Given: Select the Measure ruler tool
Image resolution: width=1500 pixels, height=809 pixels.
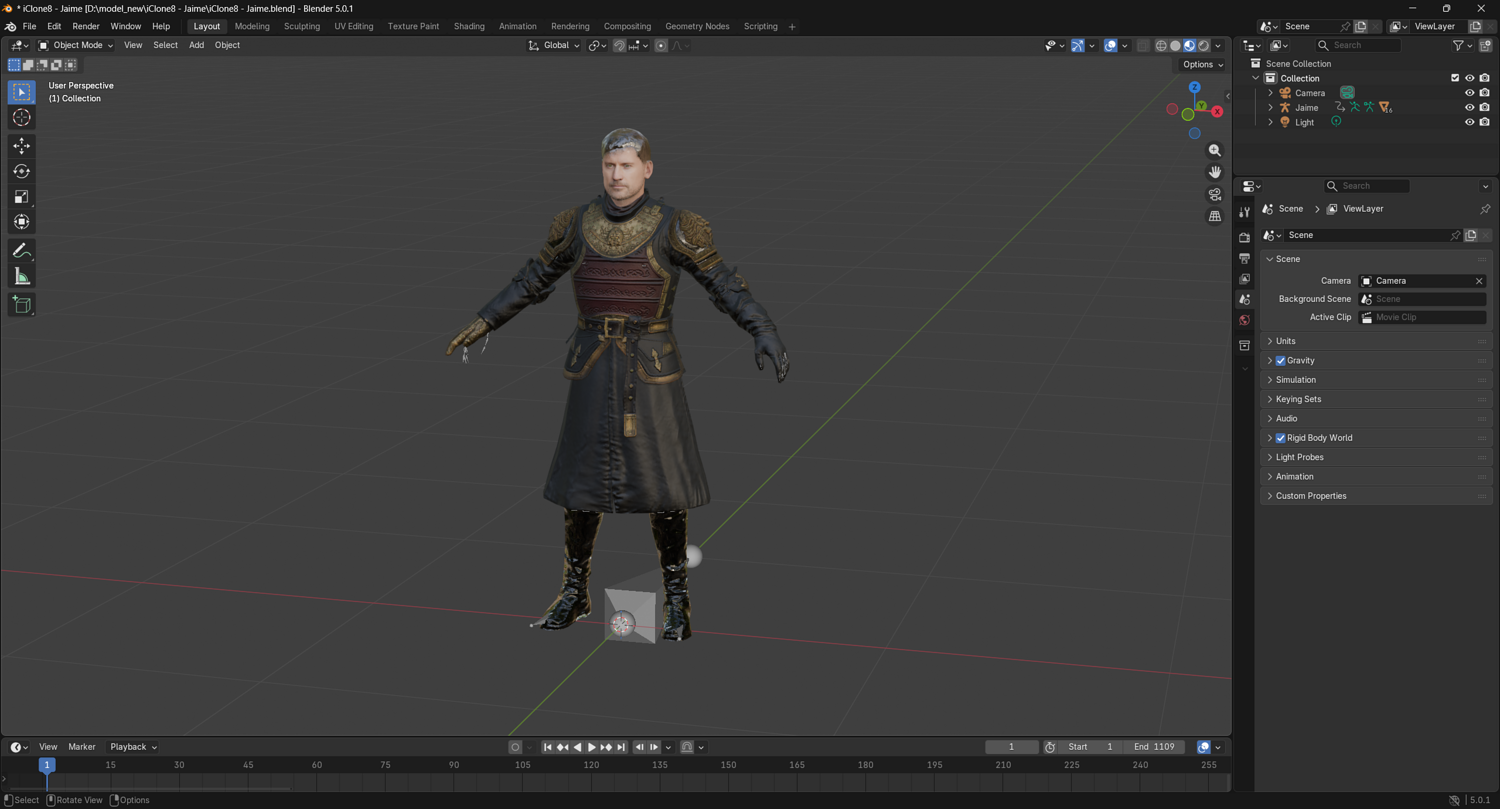Looking at the screenshot, I should 22,276.
